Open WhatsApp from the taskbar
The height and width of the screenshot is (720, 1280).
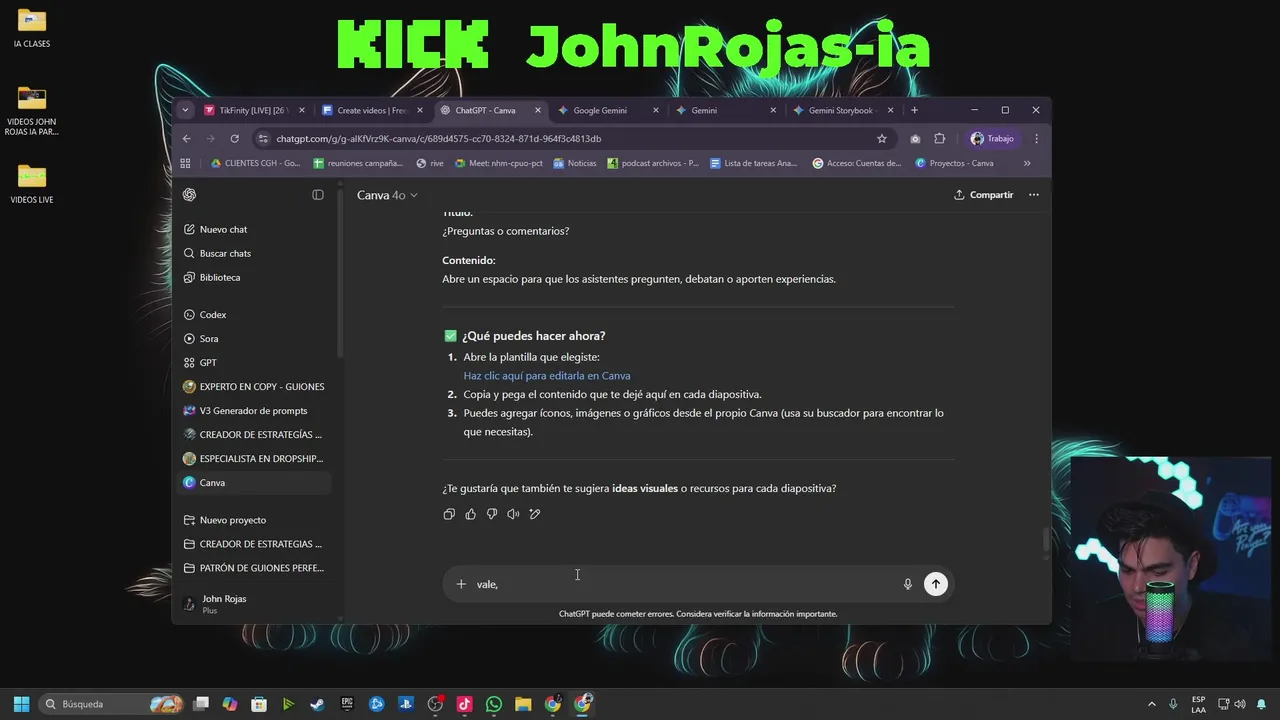coord(494,704)
